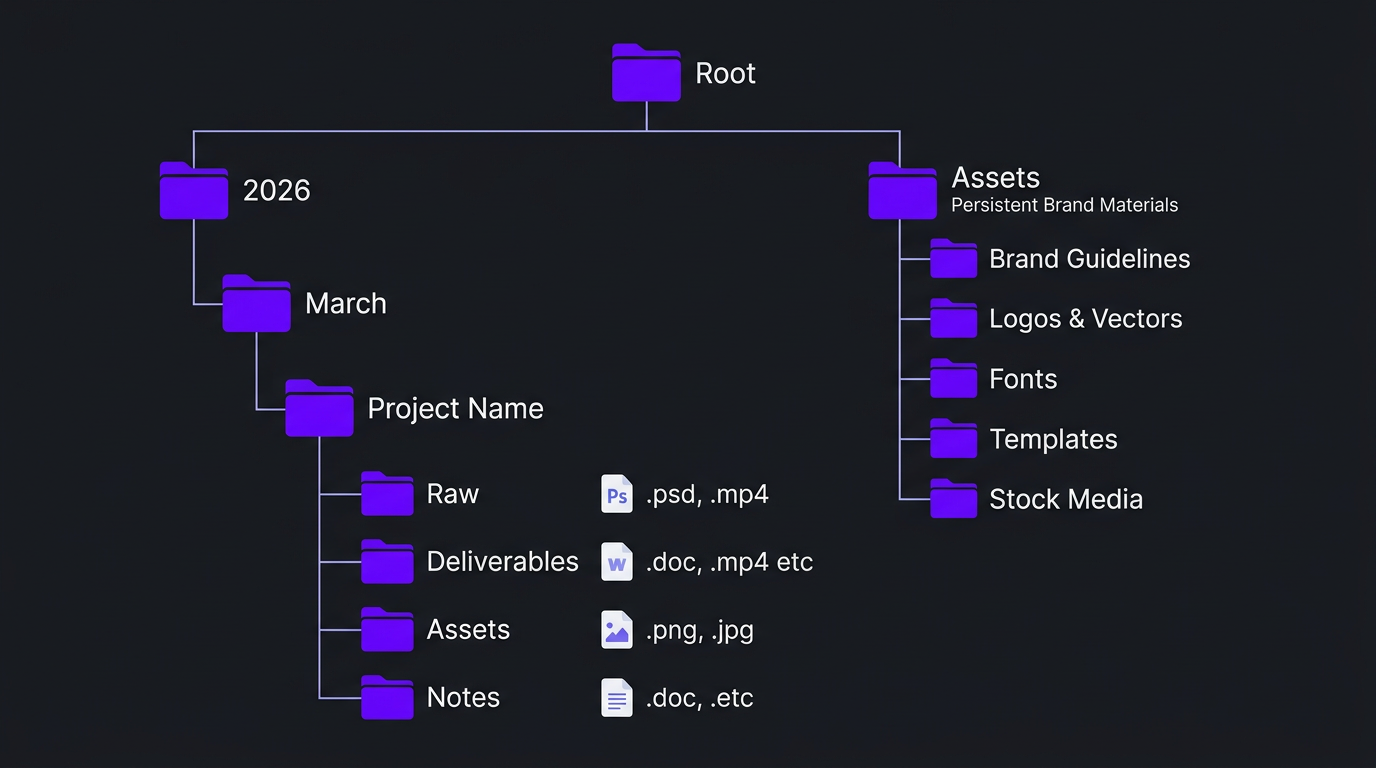Open the Root folder icon
The image size is (1376, 768).
[x=646, y=72]
